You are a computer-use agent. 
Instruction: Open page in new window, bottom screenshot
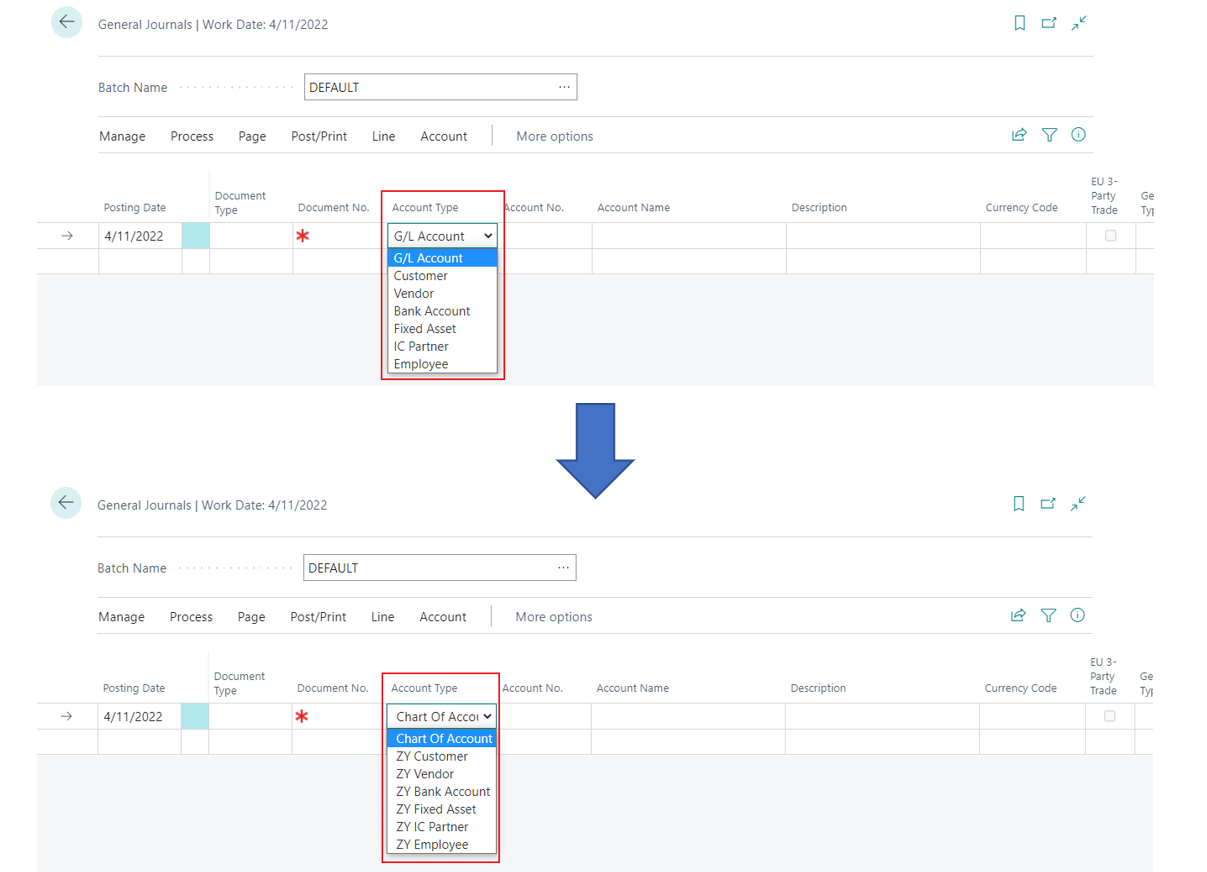1048,503
